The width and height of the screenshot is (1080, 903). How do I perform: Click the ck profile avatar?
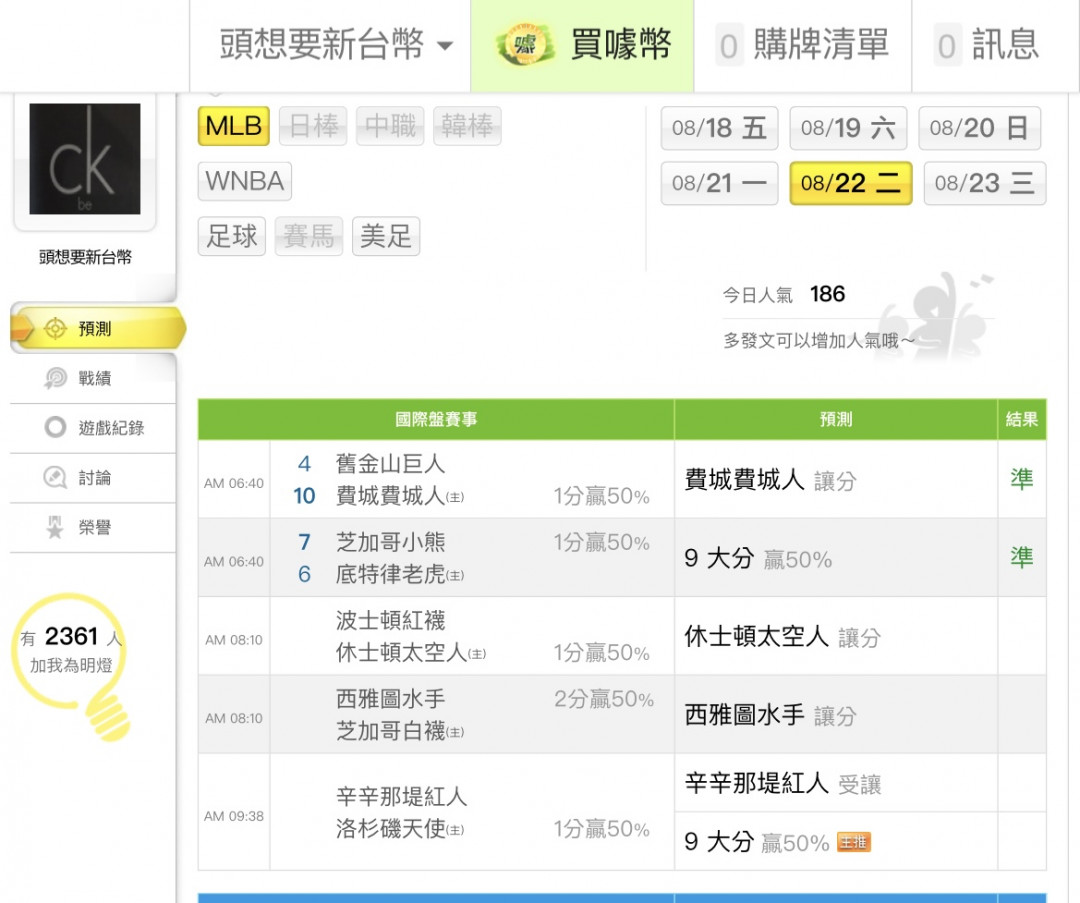pos(85,159)
